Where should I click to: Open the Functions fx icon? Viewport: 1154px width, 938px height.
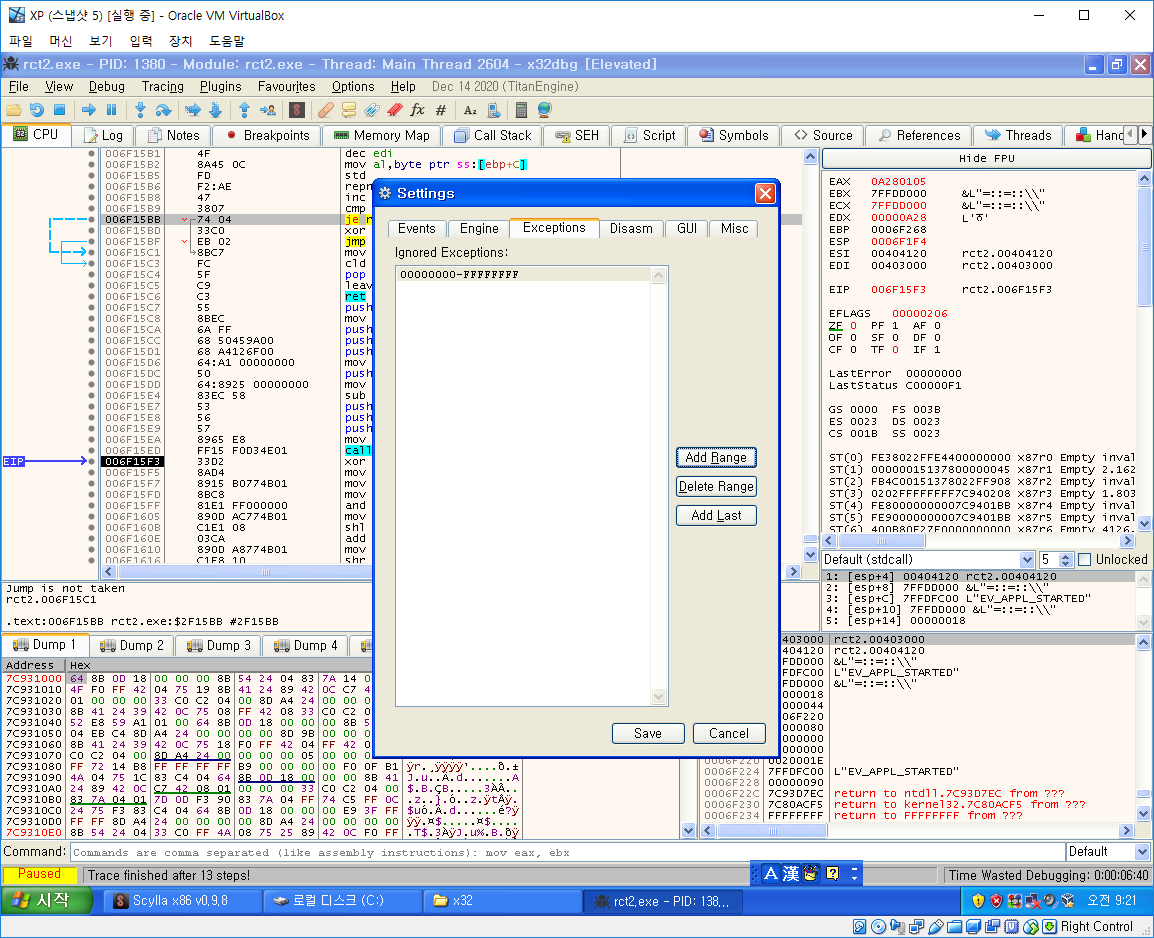pos(417,110)
